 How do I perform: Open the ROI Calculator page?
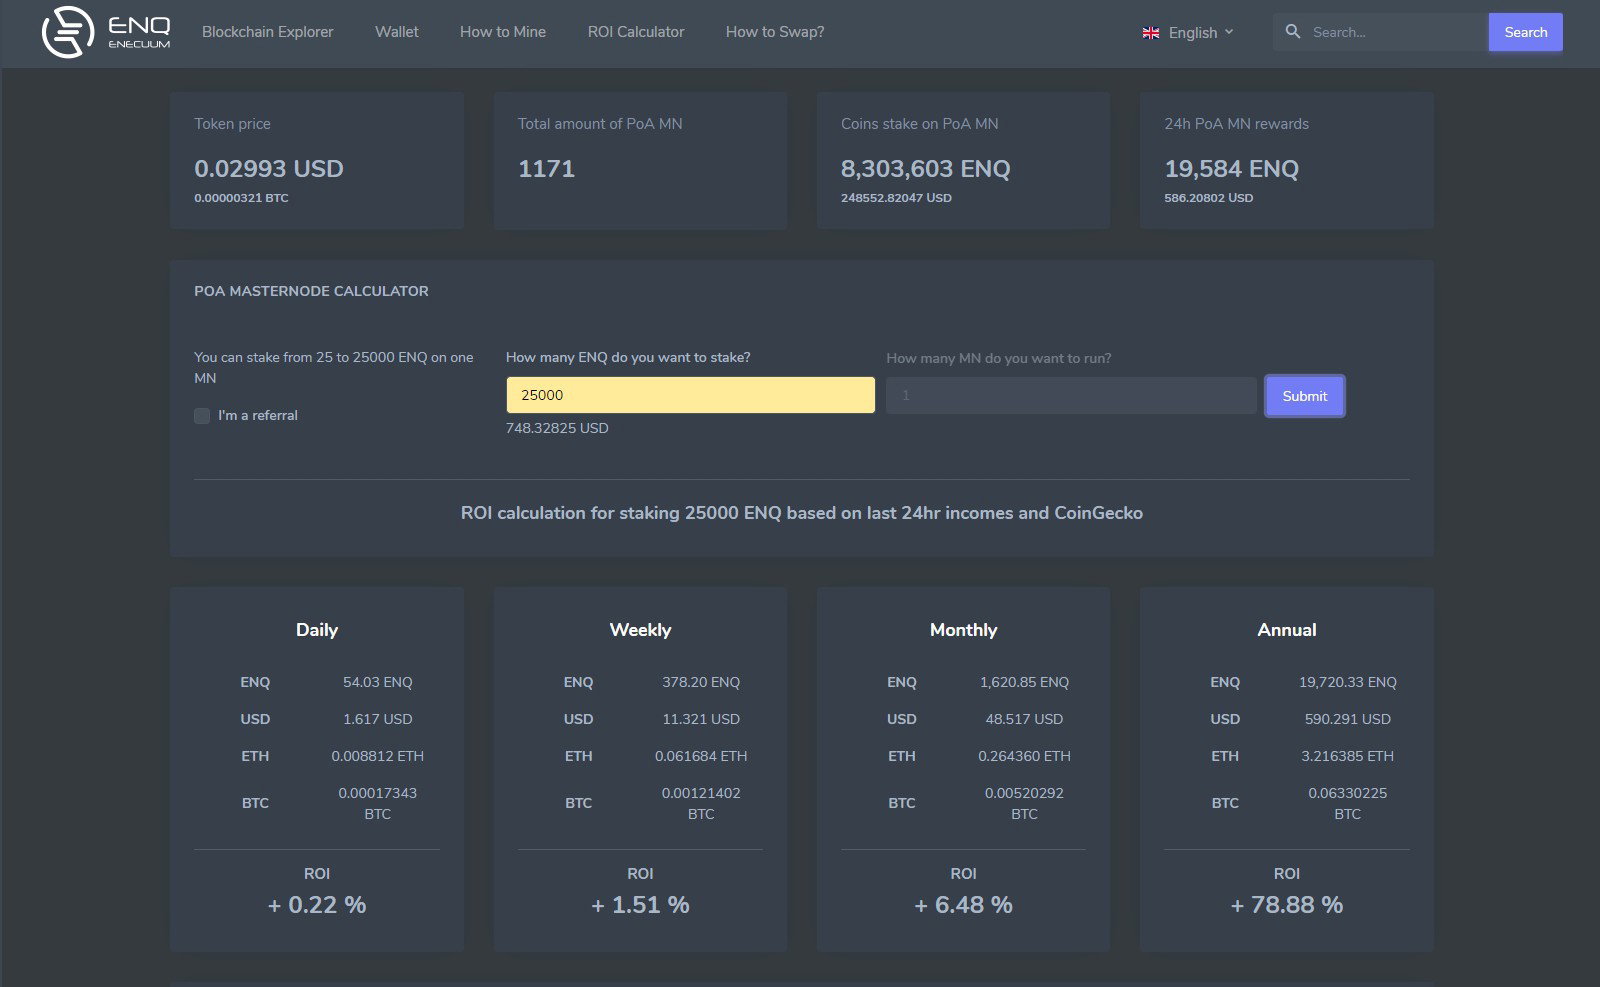[636, 32]
